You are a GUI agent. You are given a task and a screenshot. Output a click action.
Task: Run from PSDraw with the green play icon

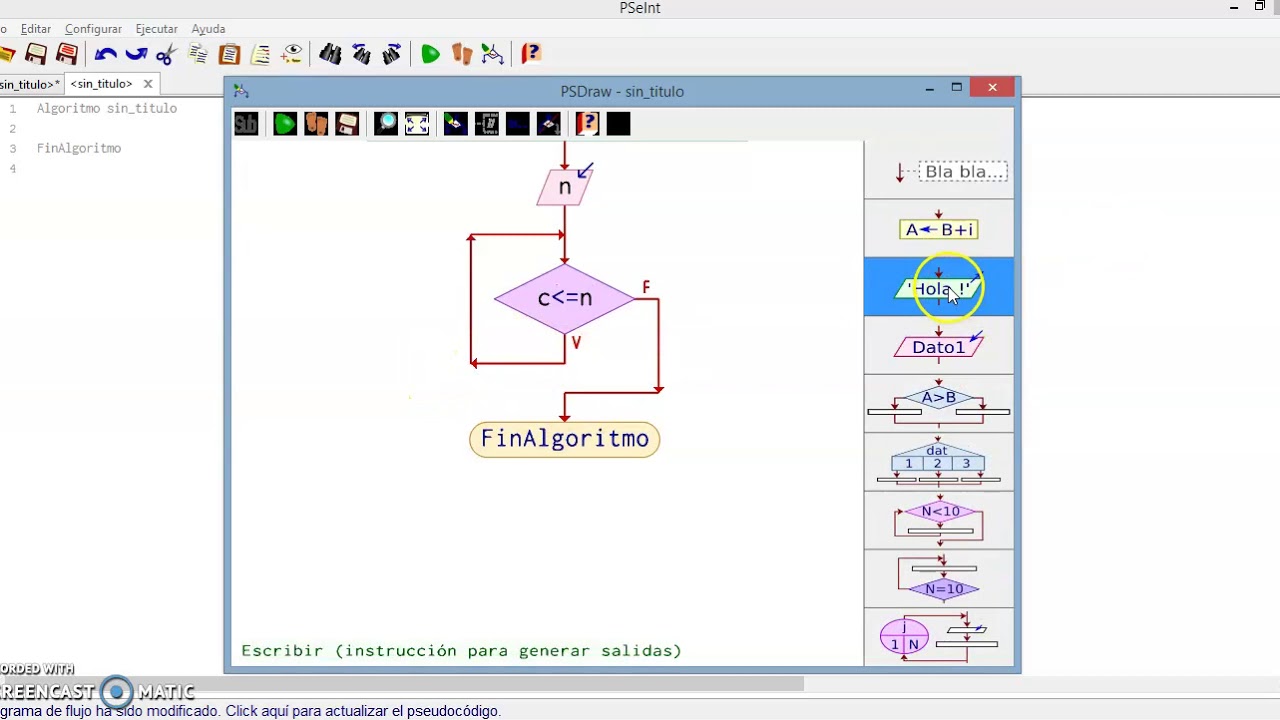point(285,124)
